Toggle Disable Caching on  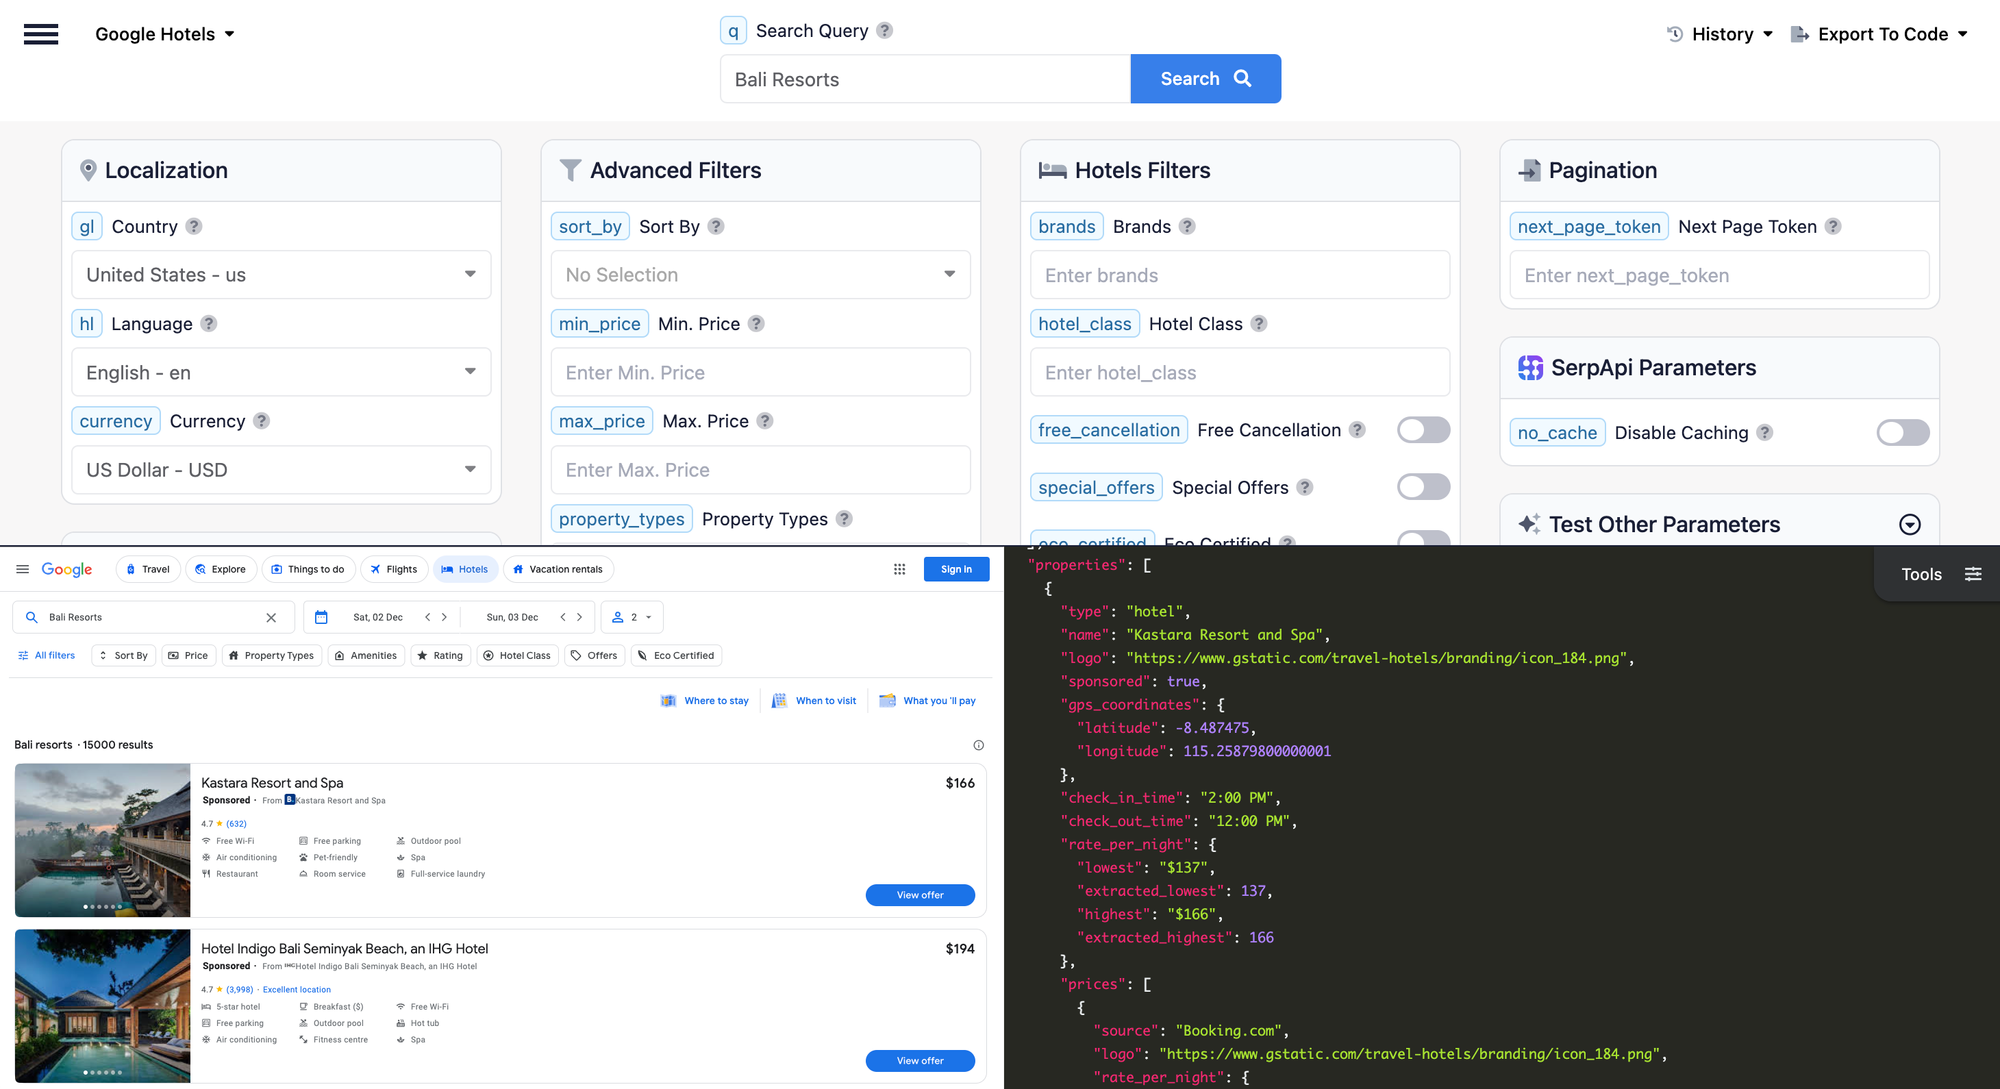pos(1902,433)
